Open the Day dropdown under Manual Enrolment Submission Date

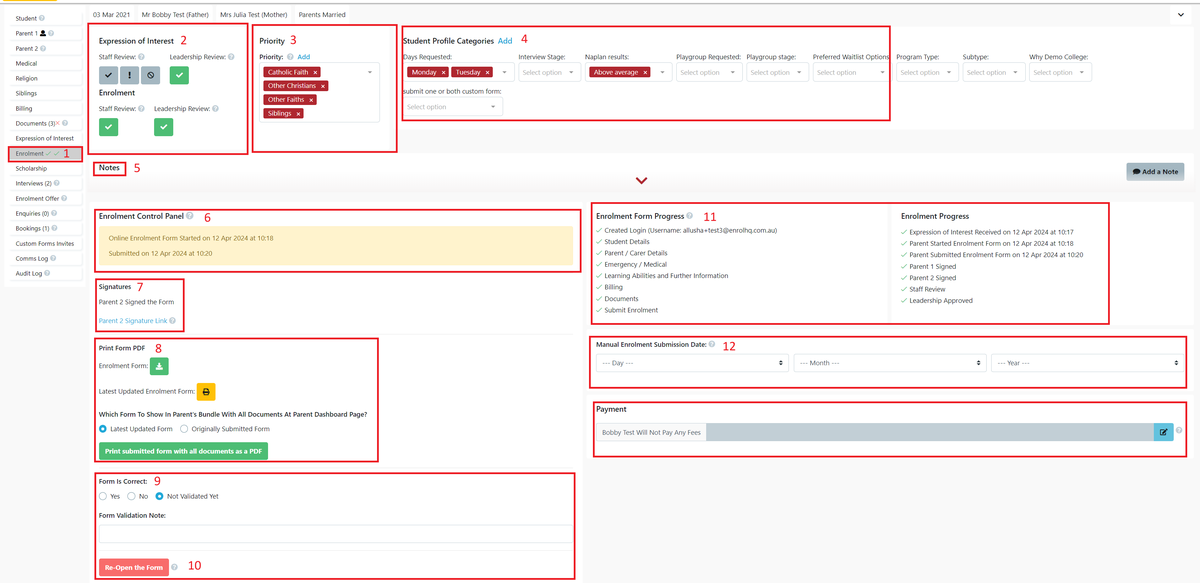pos(690,364)
